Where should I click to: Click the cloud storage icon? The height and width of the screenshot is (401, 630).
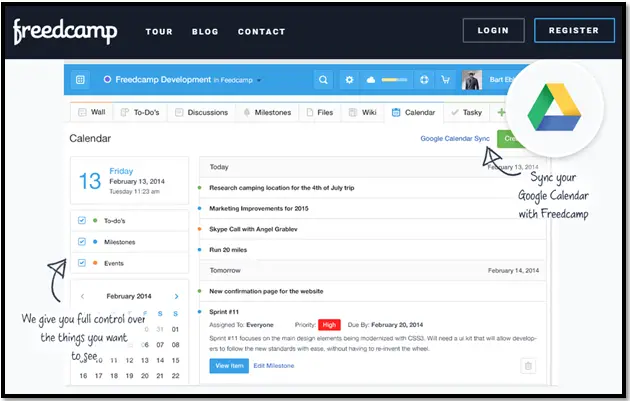[370, 80]
